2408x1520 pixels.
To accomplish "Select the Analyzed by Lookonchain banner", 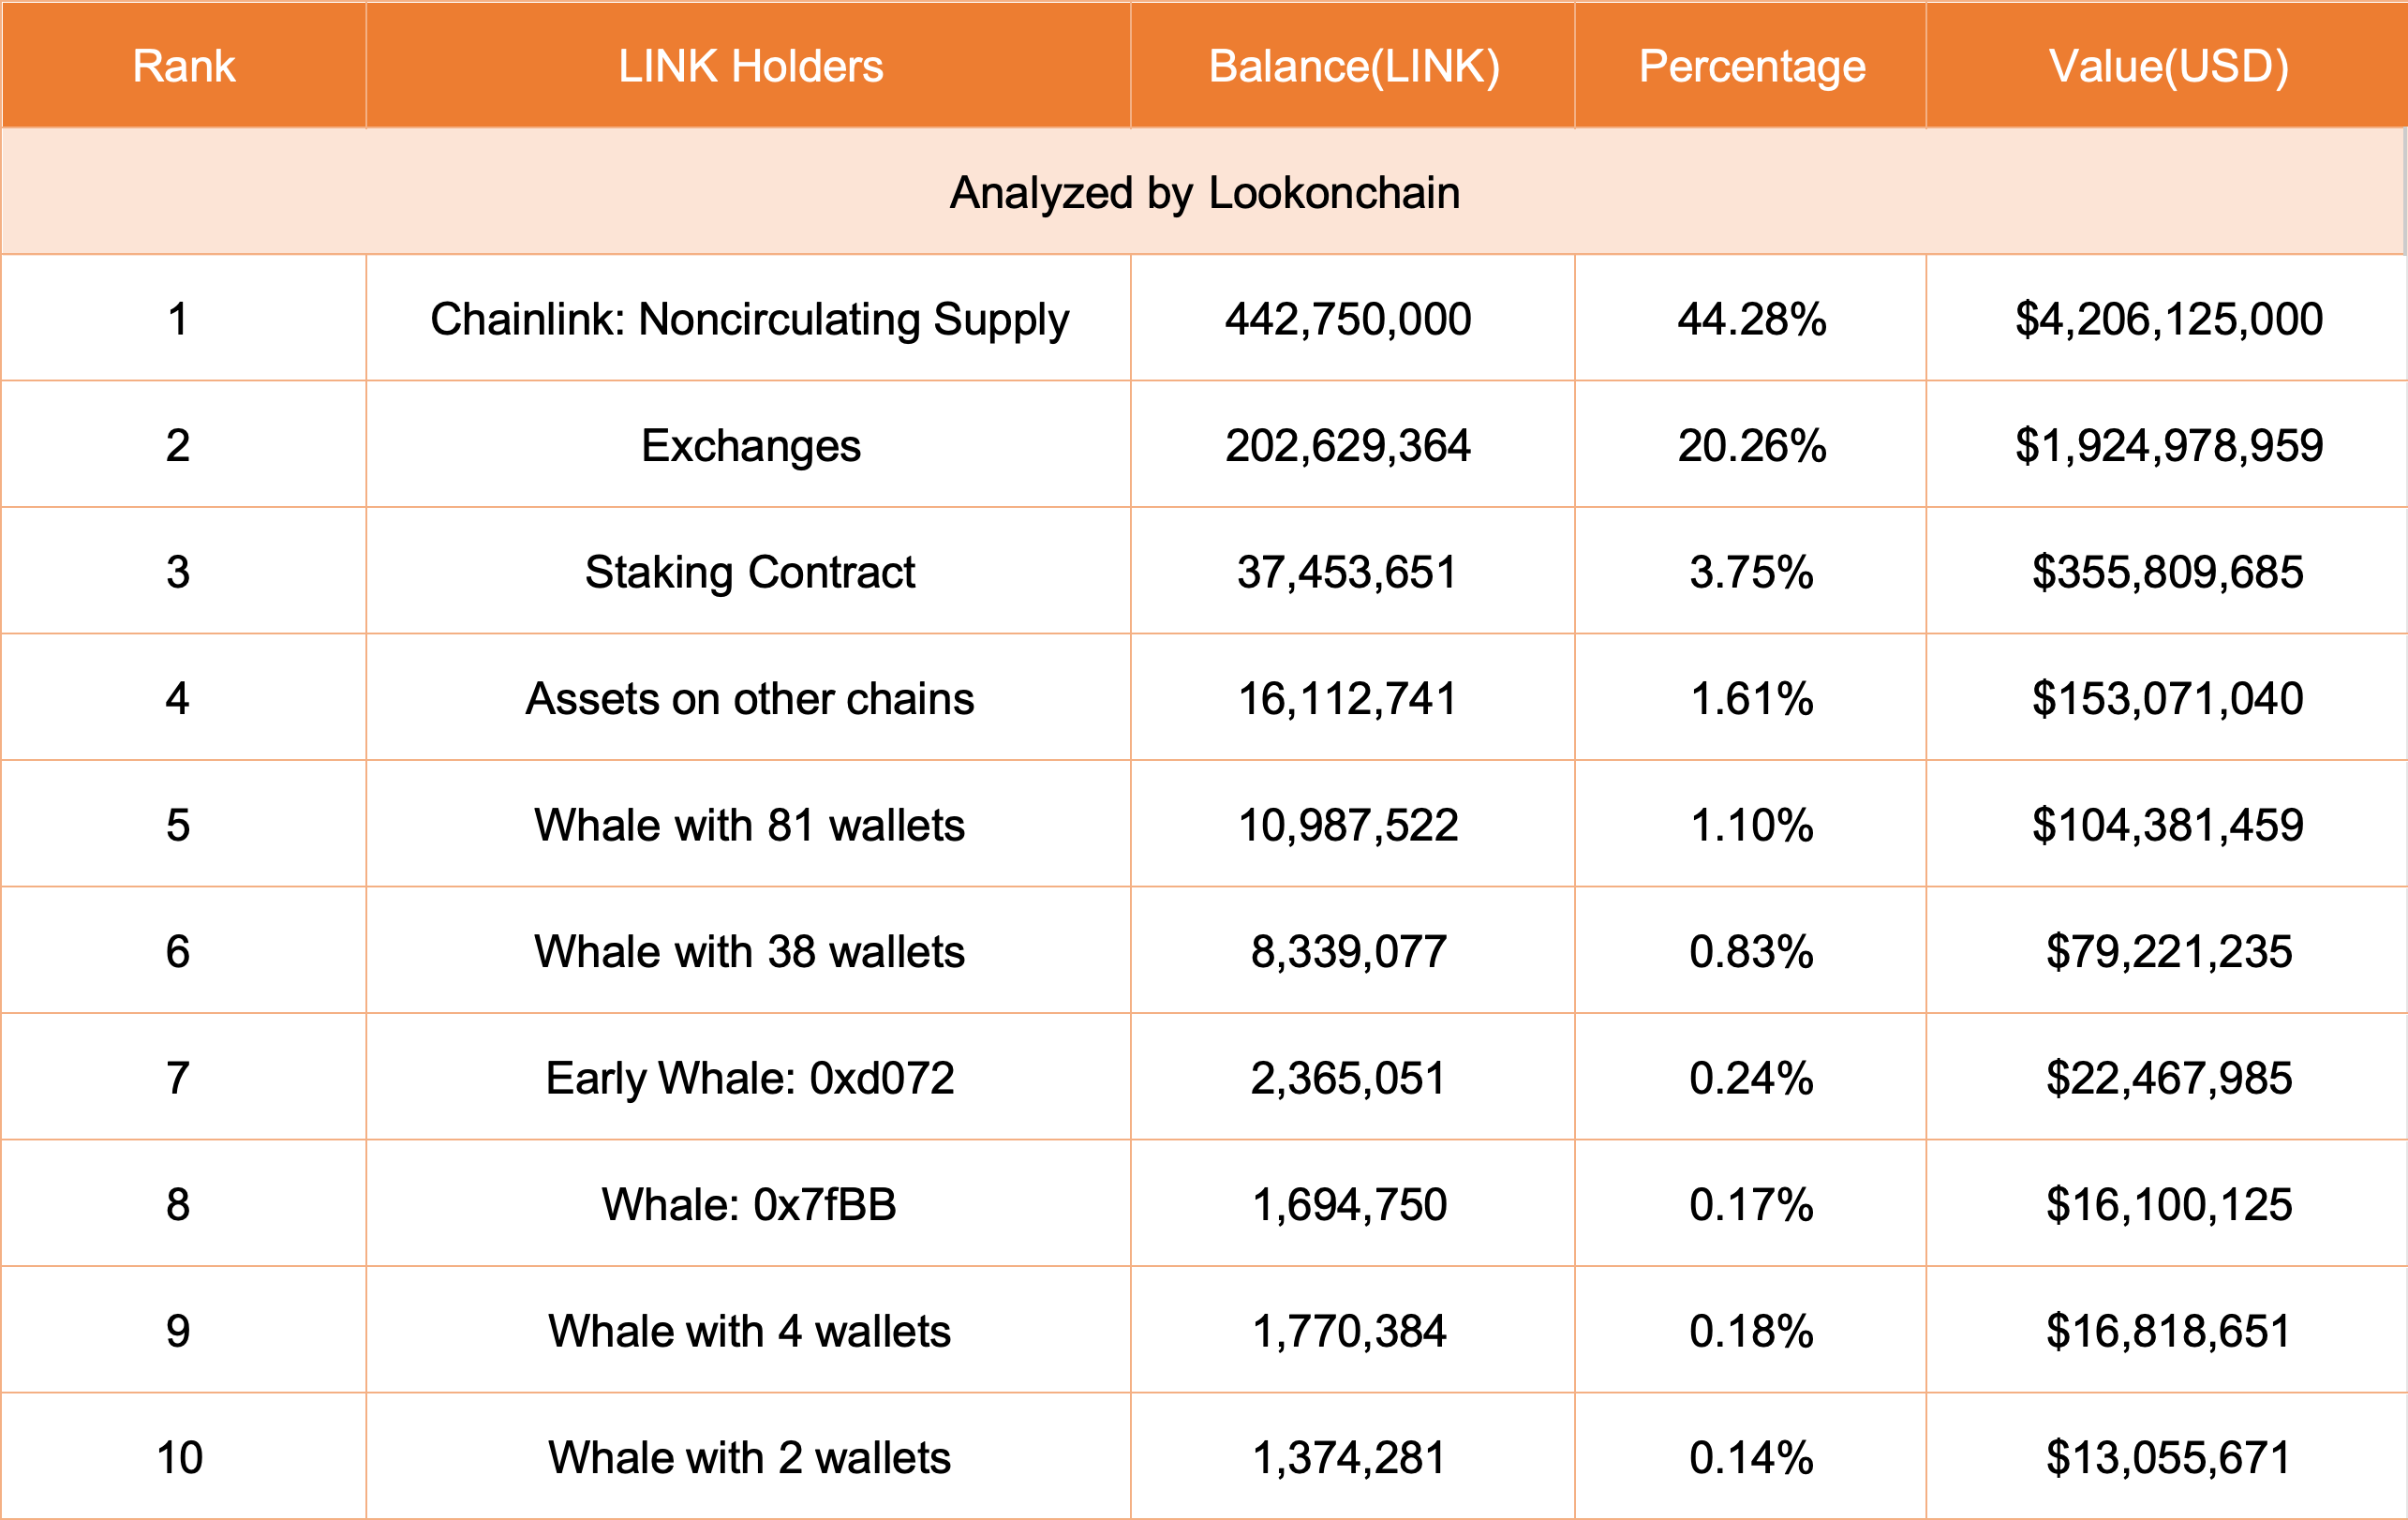I will [x=1204, y=192].
